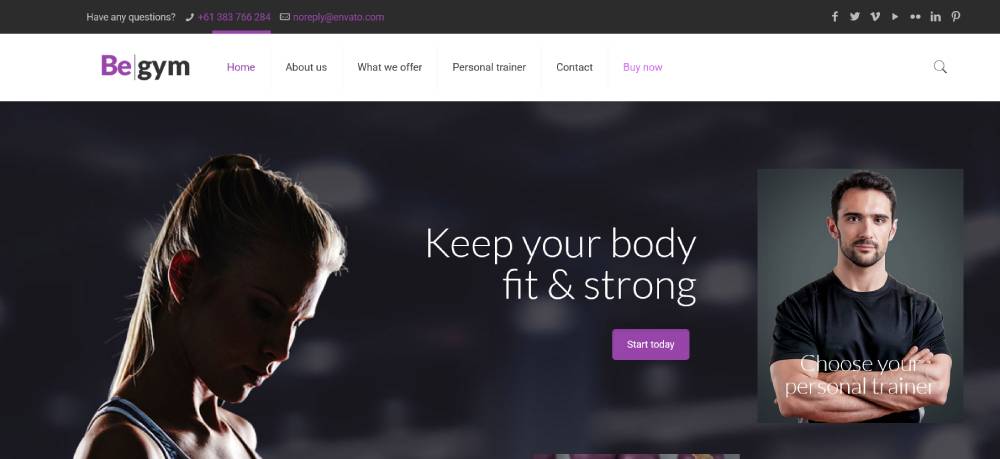Open the Contact page
Screen dimensions: 1000x459
click(574, 67)
